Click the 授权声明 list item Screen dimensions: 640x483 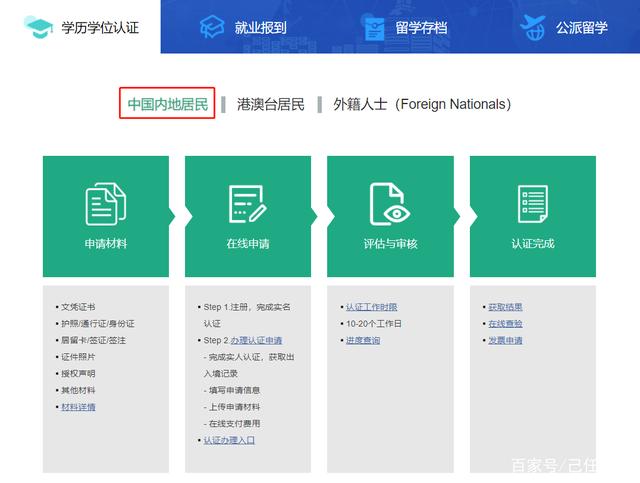(78, 374)
